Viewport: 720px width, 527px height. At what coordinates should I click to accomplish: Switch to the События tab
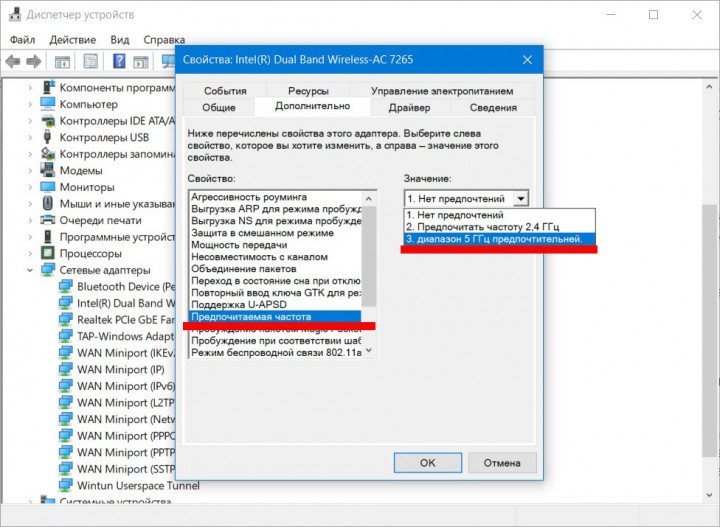225,90
